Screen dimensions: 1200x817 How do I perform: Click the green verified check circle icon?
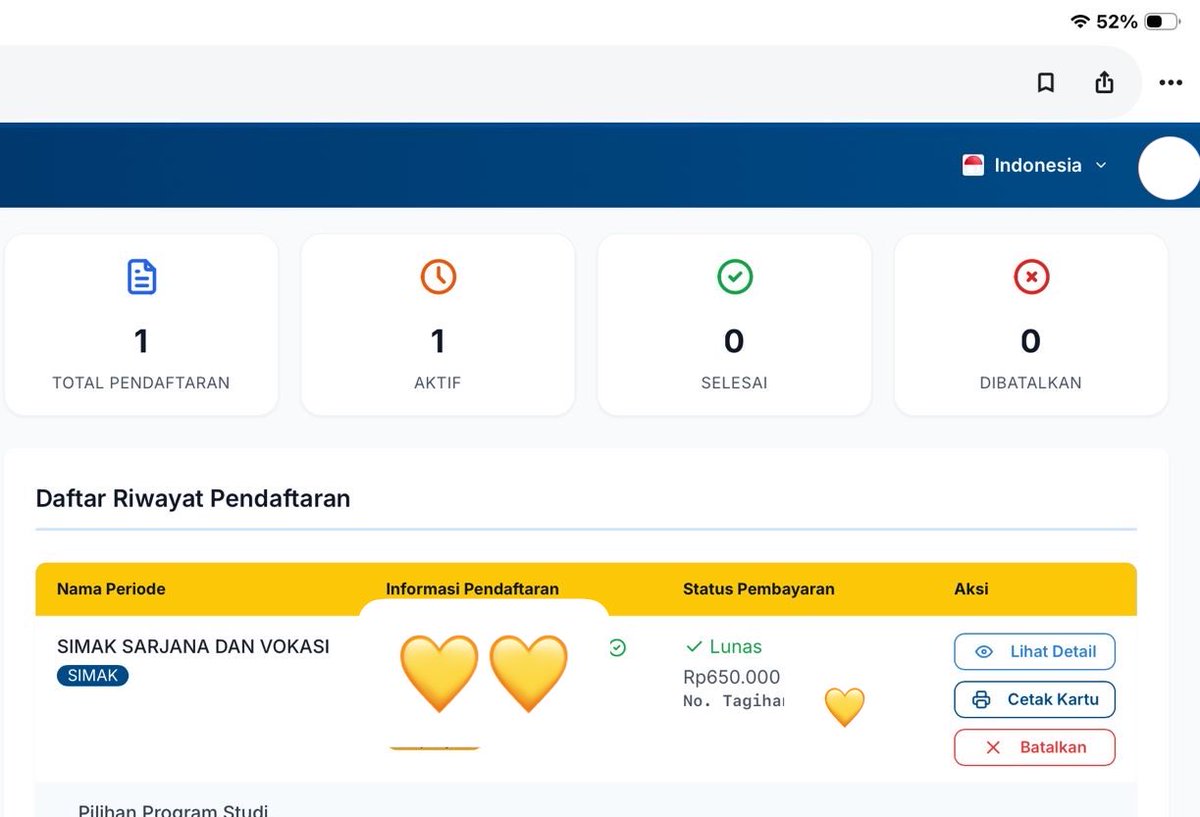pyautogui.click(x=618, y=648)
